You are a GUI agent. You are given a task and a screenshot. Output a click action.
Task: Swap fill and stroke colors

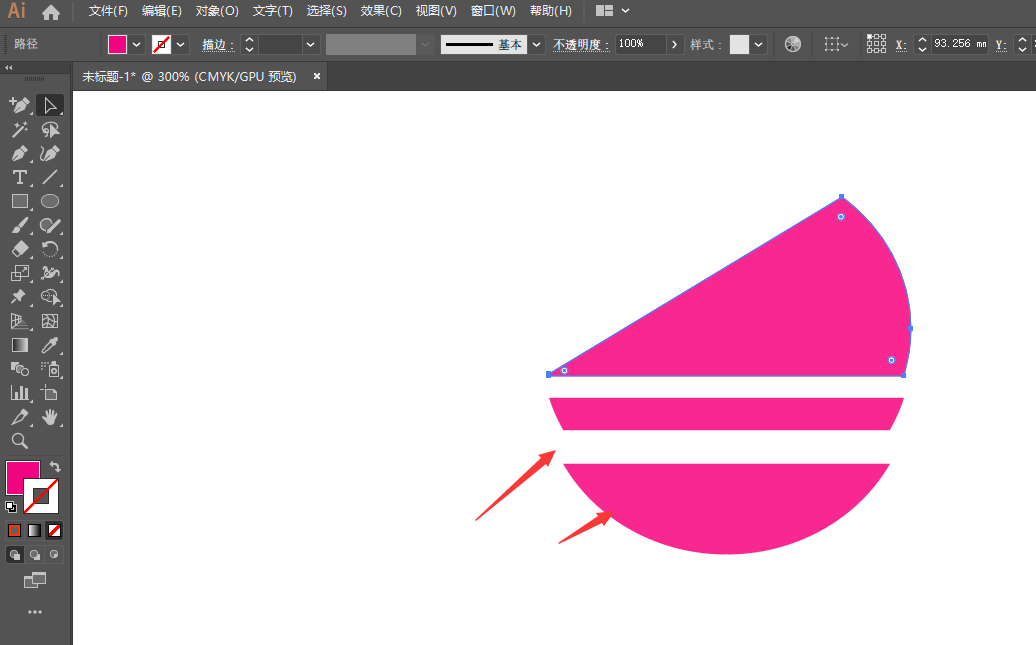56,467
